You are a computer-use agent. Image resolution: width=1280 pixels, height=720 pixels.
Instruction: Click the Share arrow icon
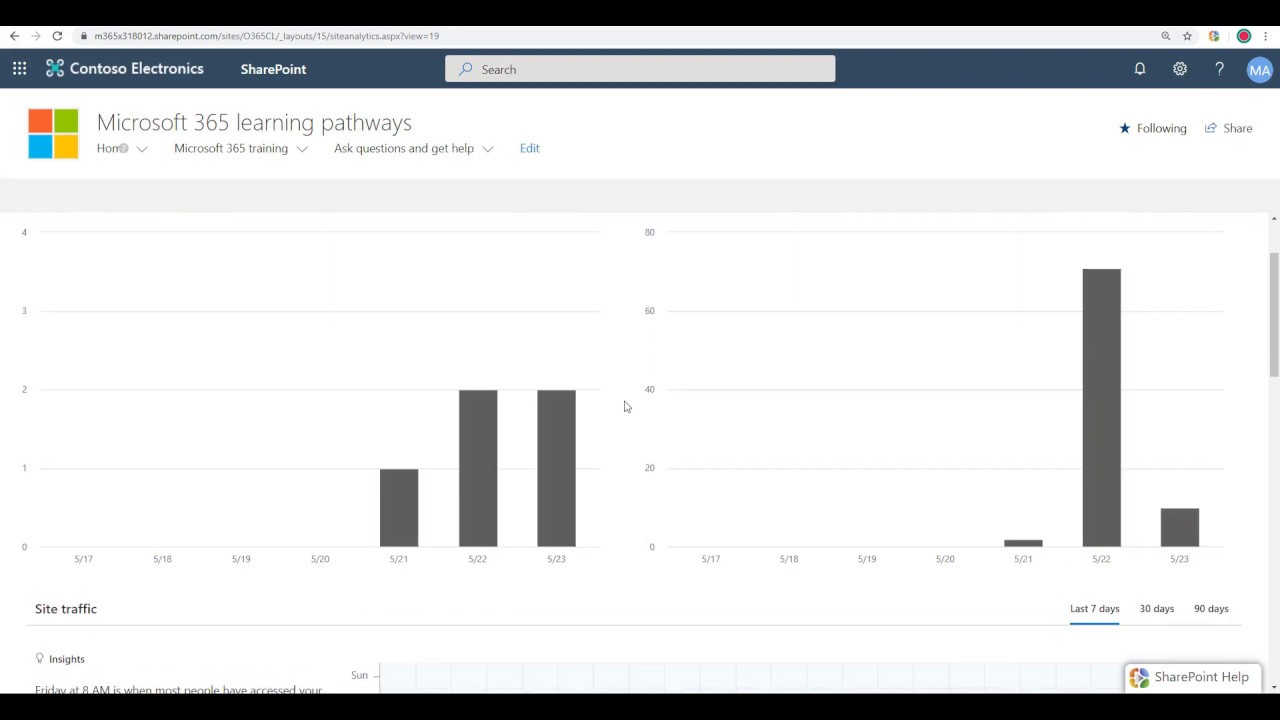tap(1211, 128)
